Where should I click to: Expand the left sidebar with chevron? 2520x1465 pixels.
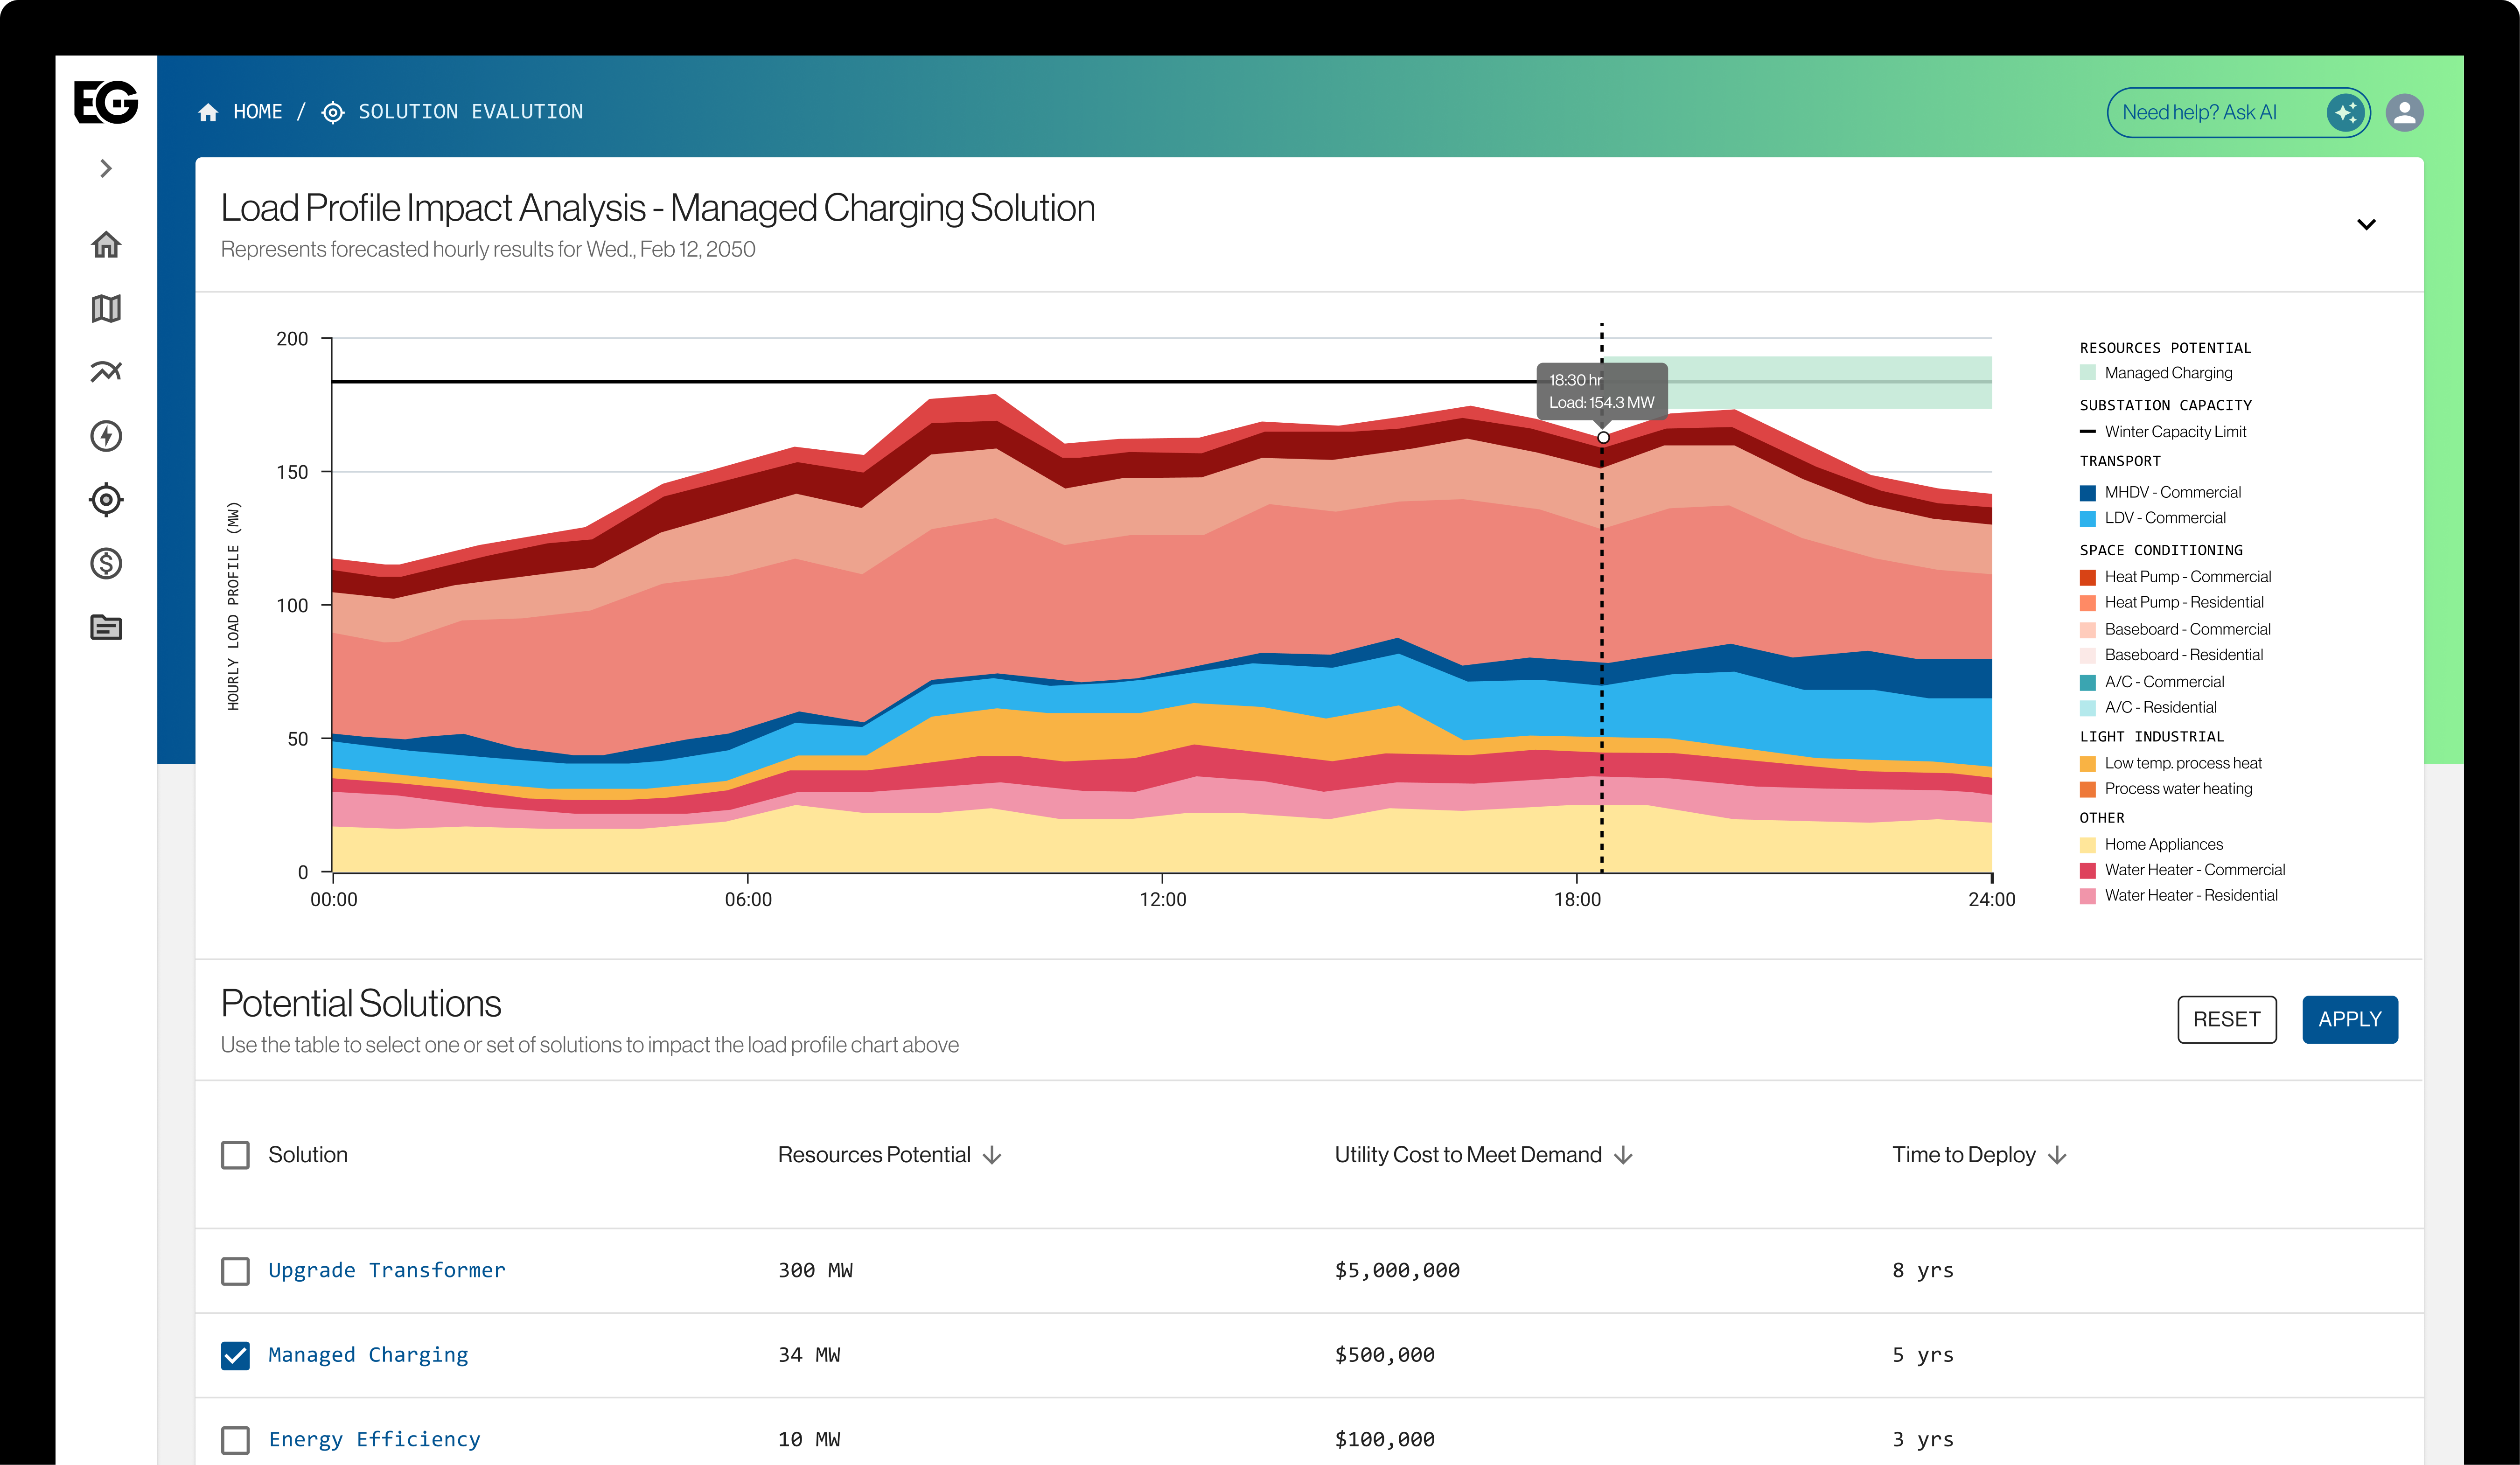click(106, 168)
